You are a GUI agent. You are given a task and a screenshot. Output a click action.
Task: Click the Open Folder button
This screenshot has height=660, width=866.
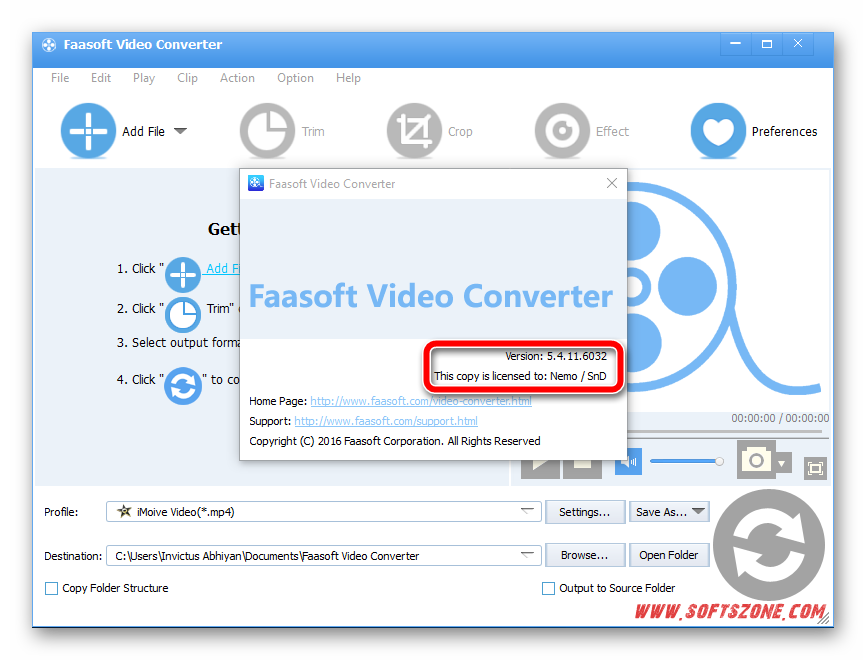pos(669,555)
